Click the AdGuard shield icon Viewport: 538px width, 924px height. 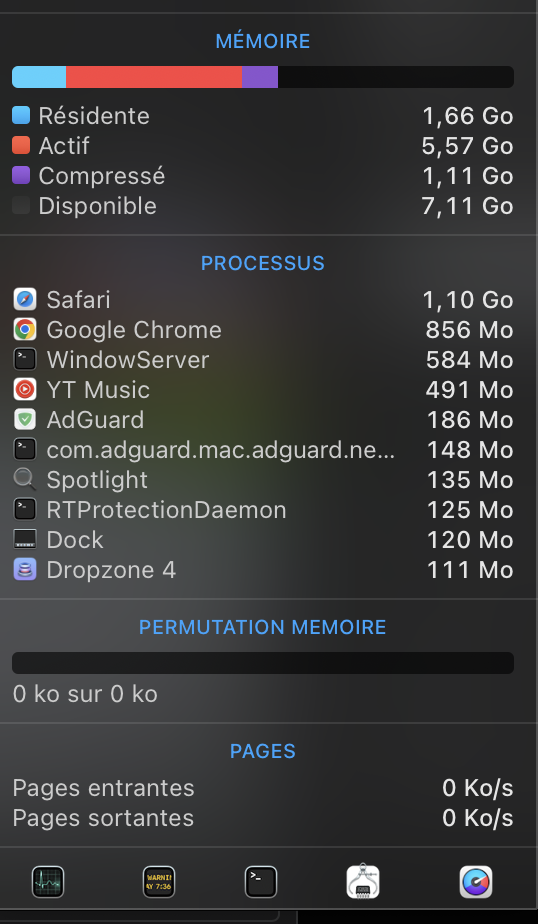[x=25, y=420]
